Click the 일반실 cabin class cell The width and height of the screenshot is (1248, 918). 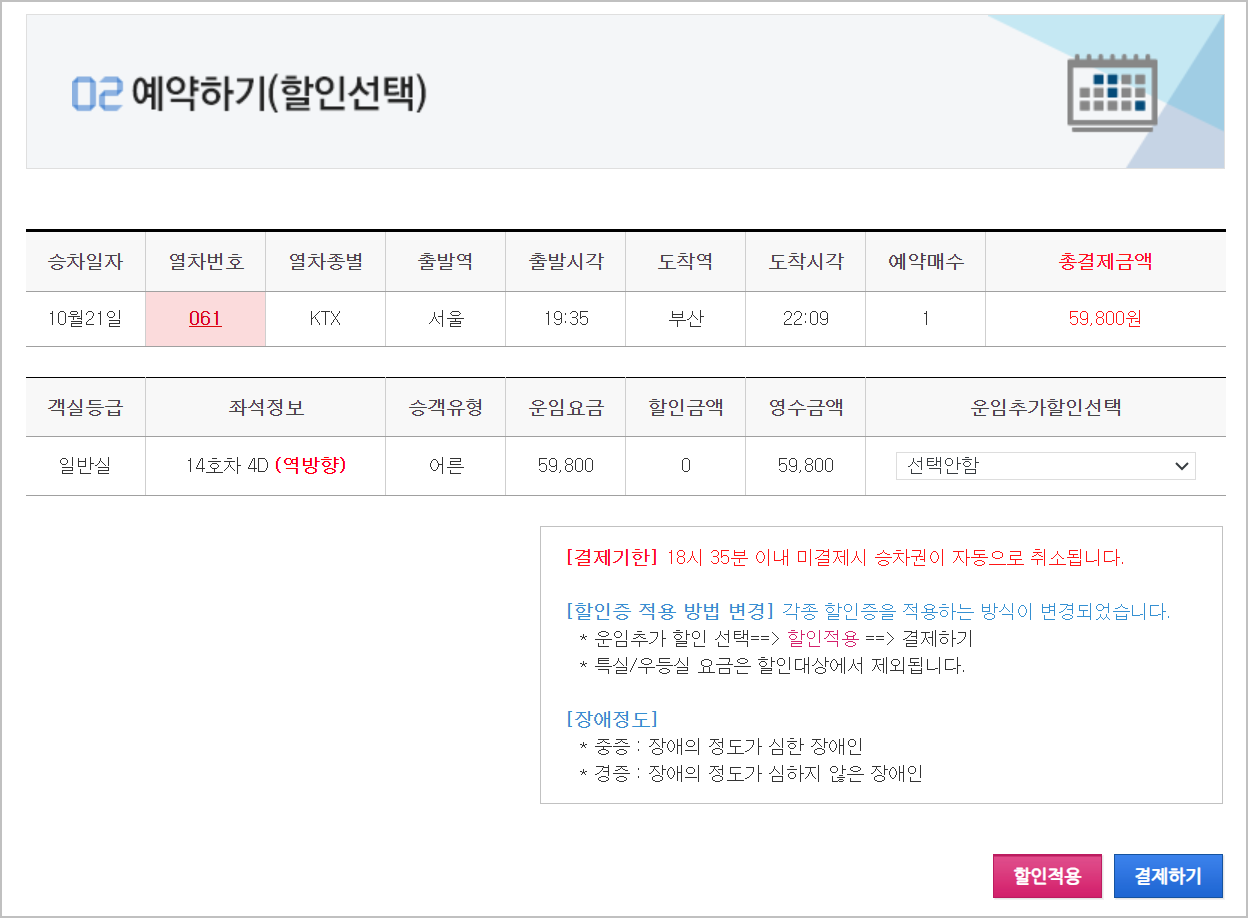tap(86, 466)
